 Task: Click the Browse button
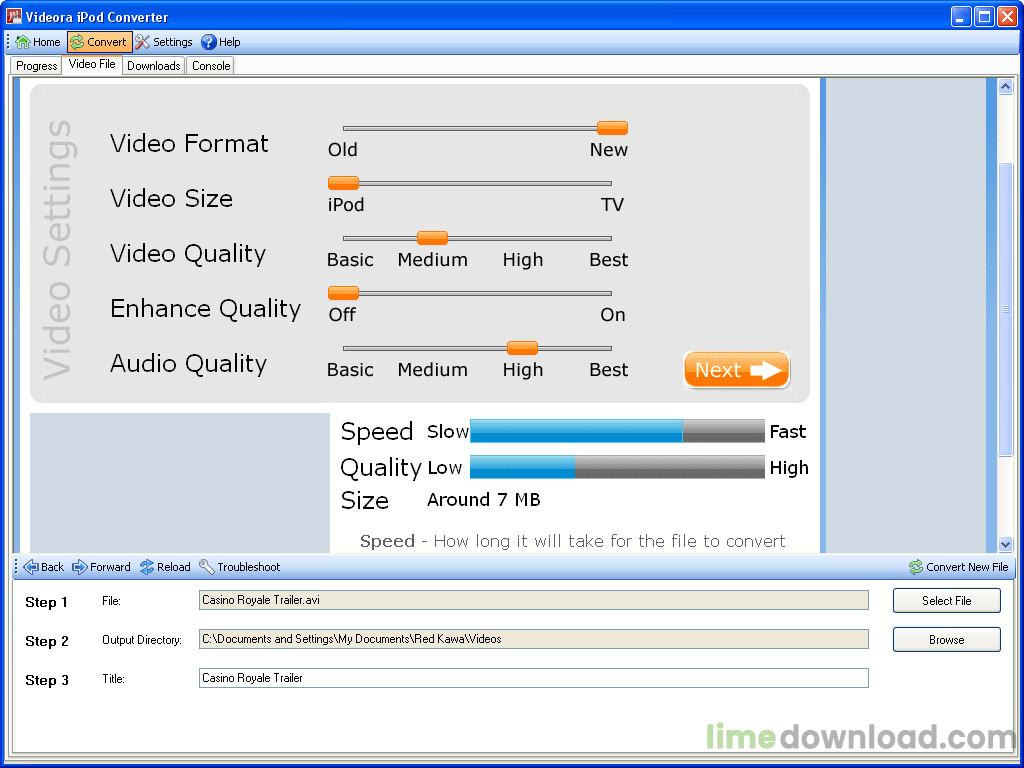coord(946,640)
